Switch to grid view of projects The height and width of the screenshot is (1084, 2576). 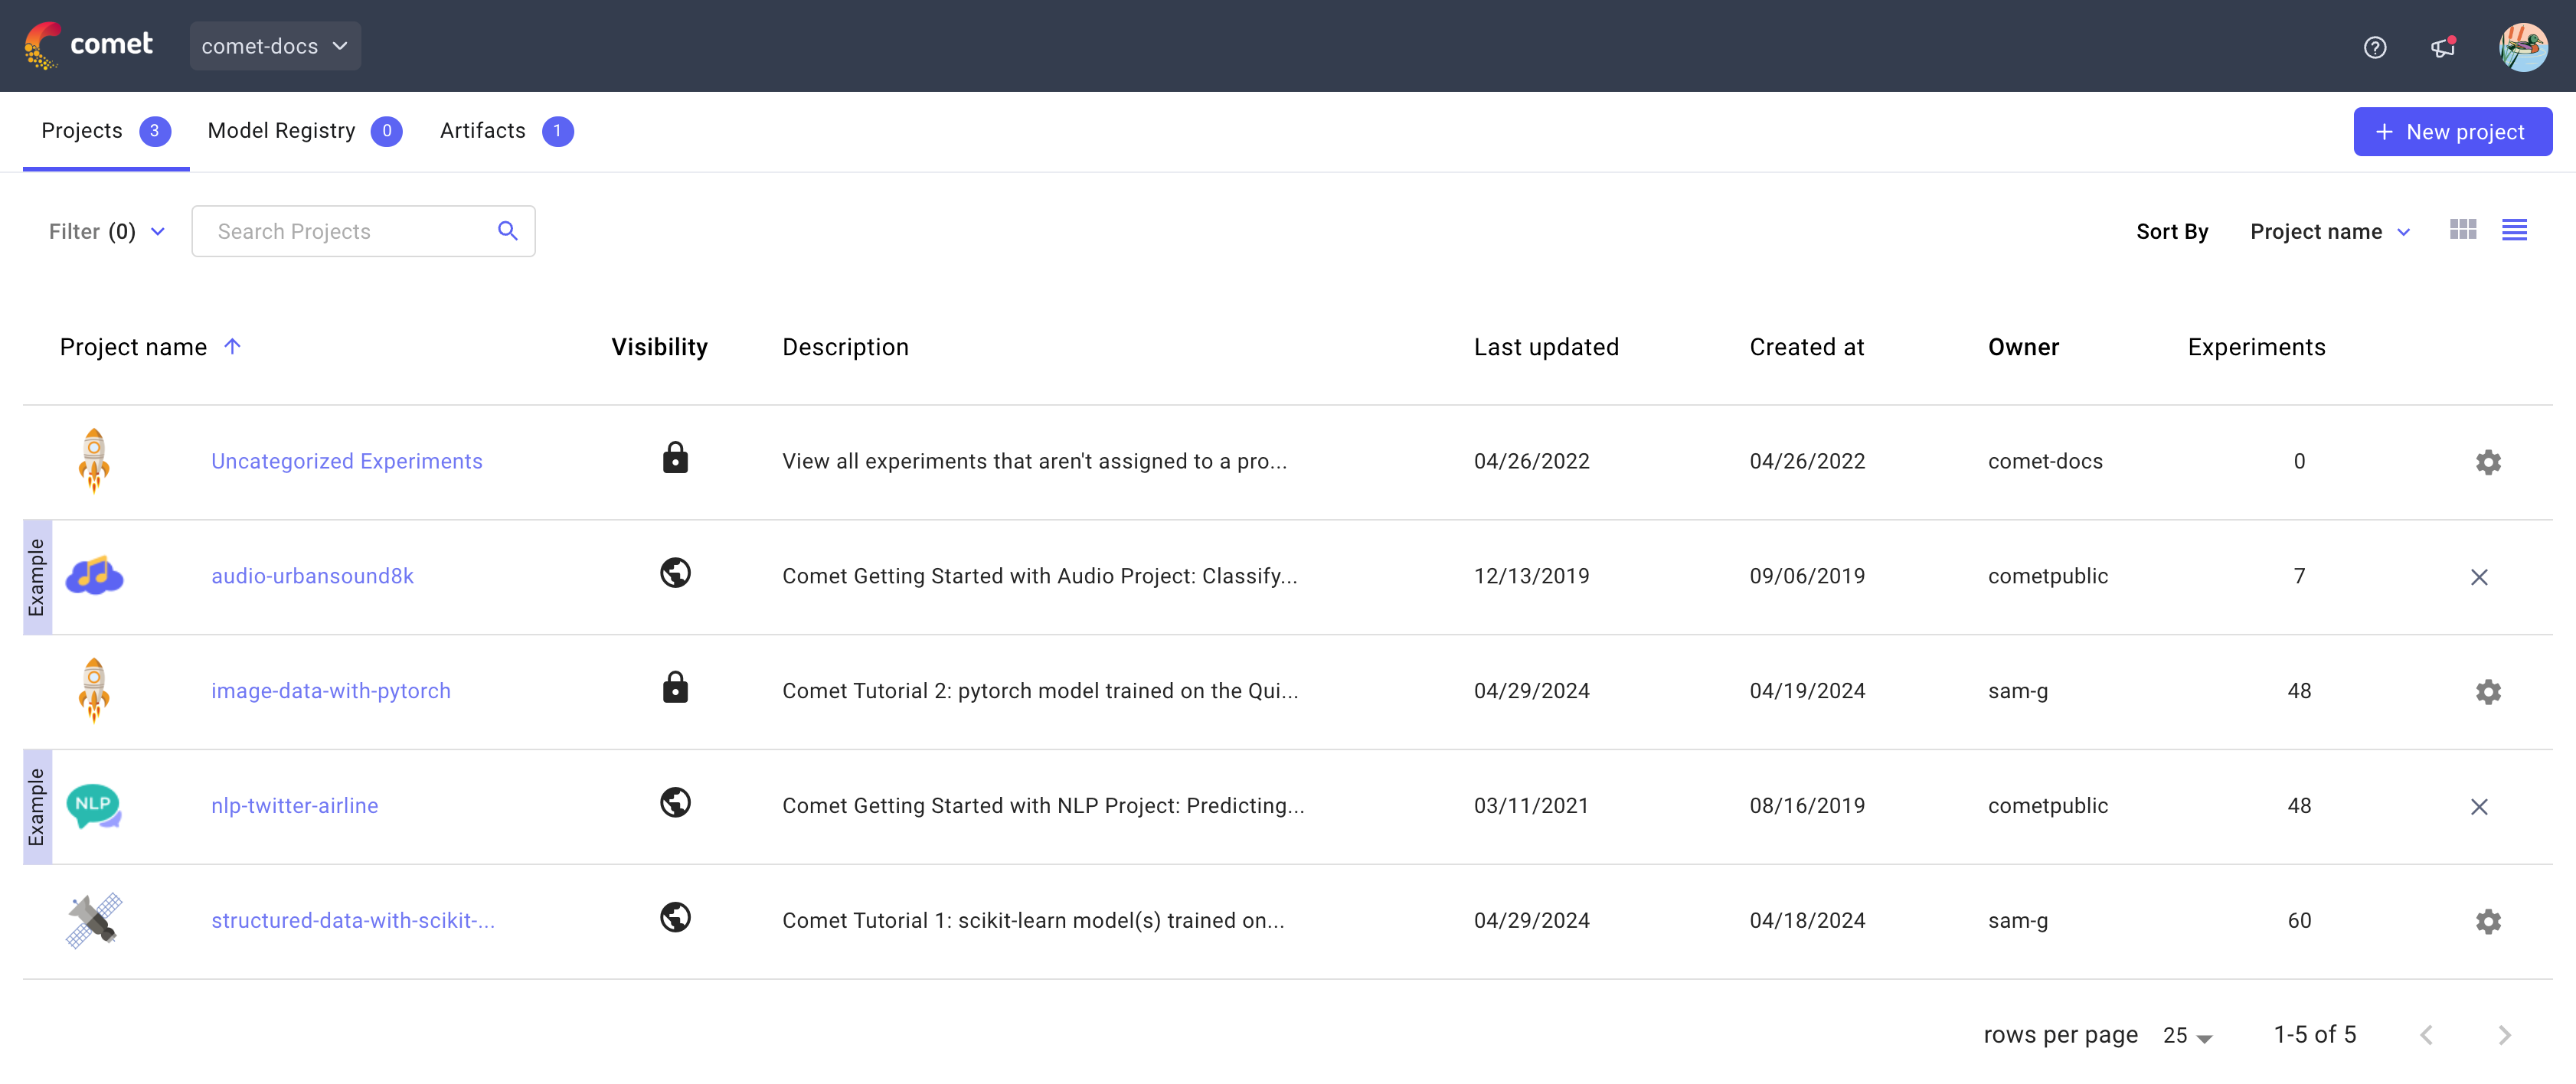[2463, 229]
